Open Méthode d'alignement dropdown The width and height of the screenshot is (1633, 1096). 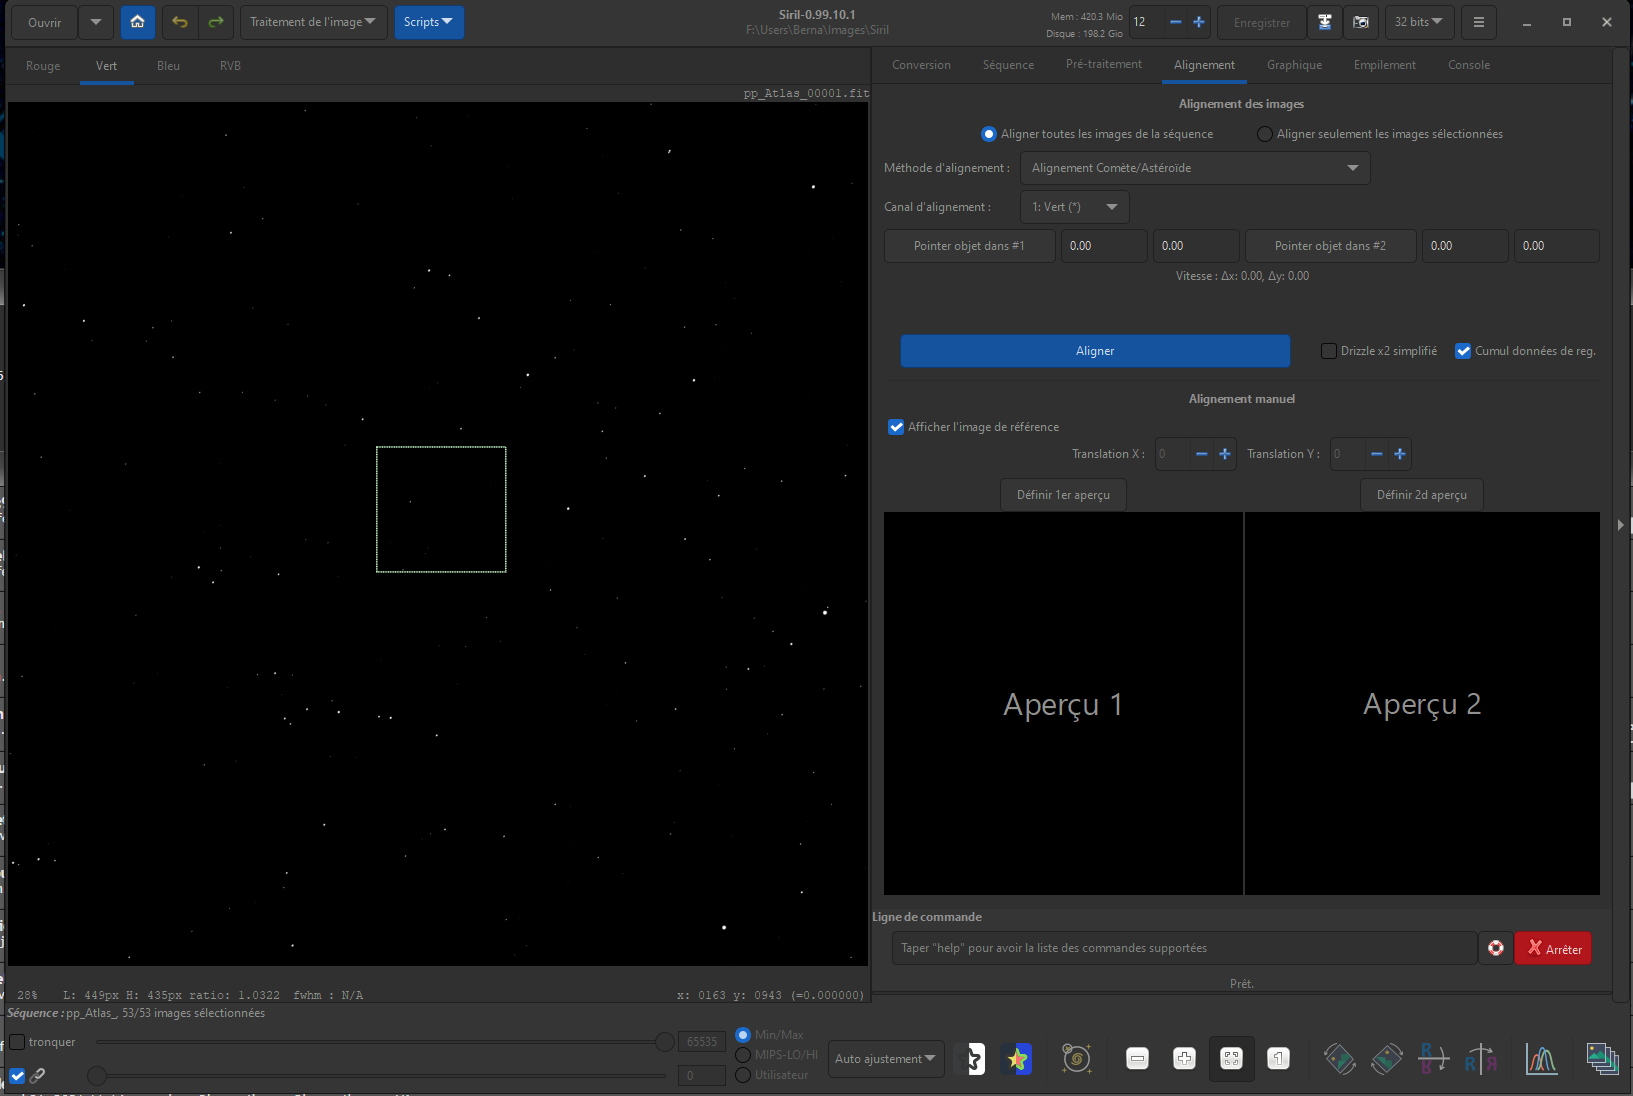coord(1195,168)
